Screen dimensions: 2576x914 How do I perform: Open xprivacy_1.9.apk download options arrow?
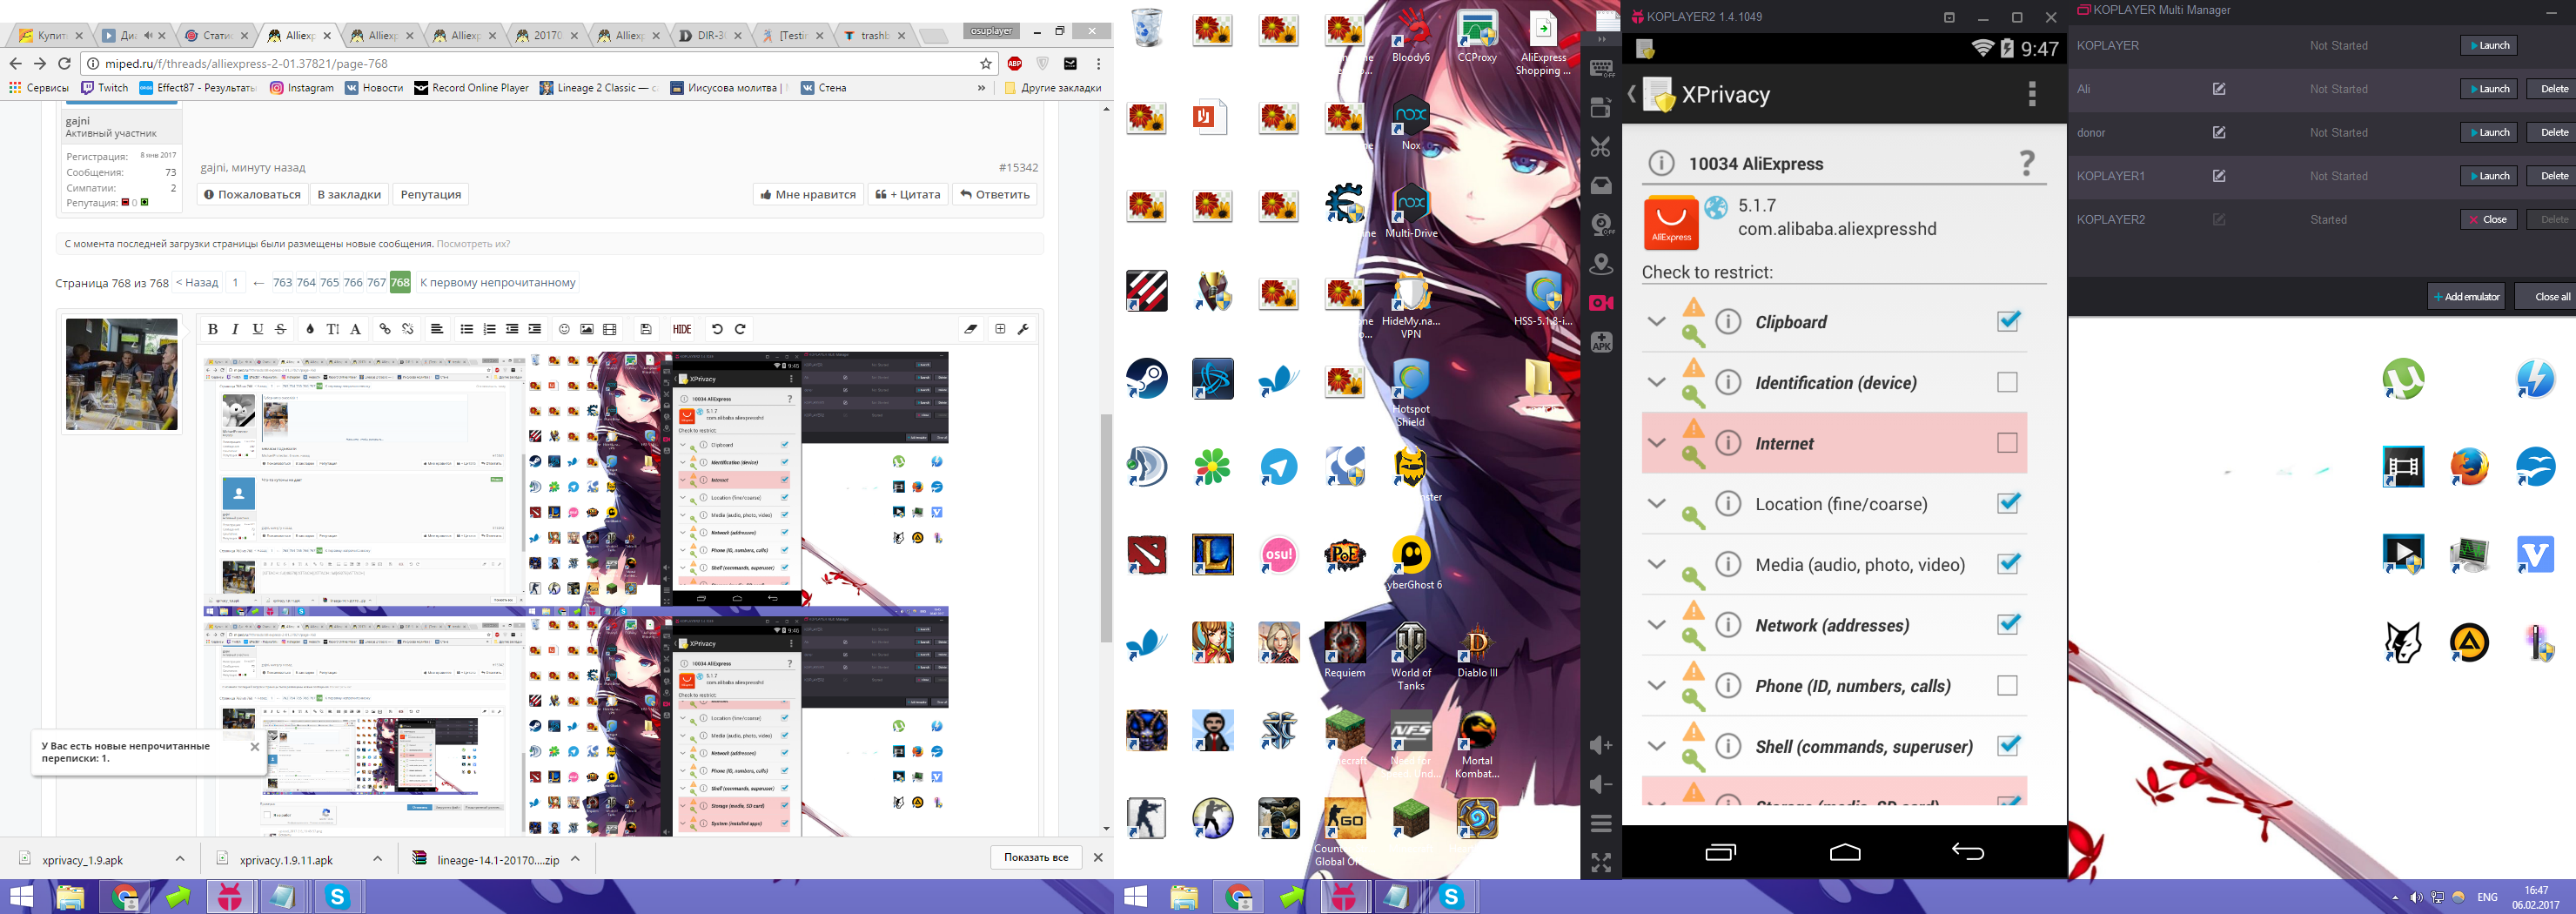(180, 859)
